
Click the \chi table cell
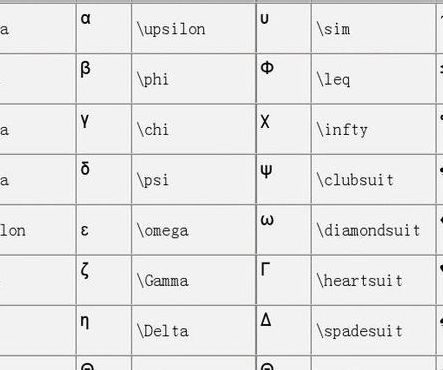click(x=194, y=129)
